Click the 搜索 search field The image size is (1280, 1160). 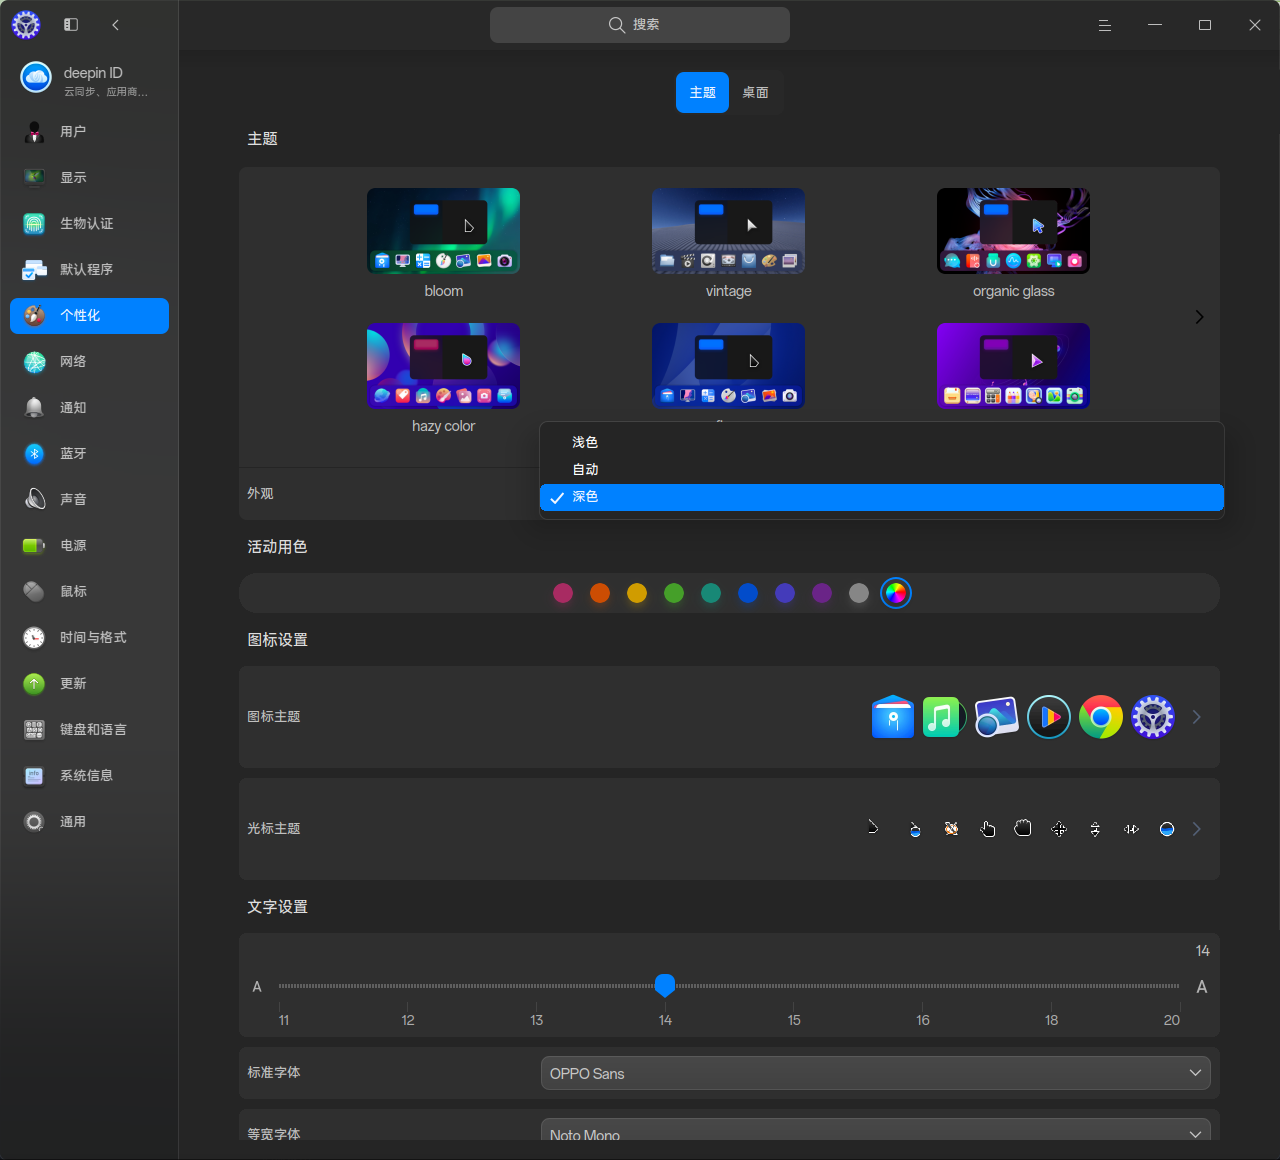pos(640,25)
